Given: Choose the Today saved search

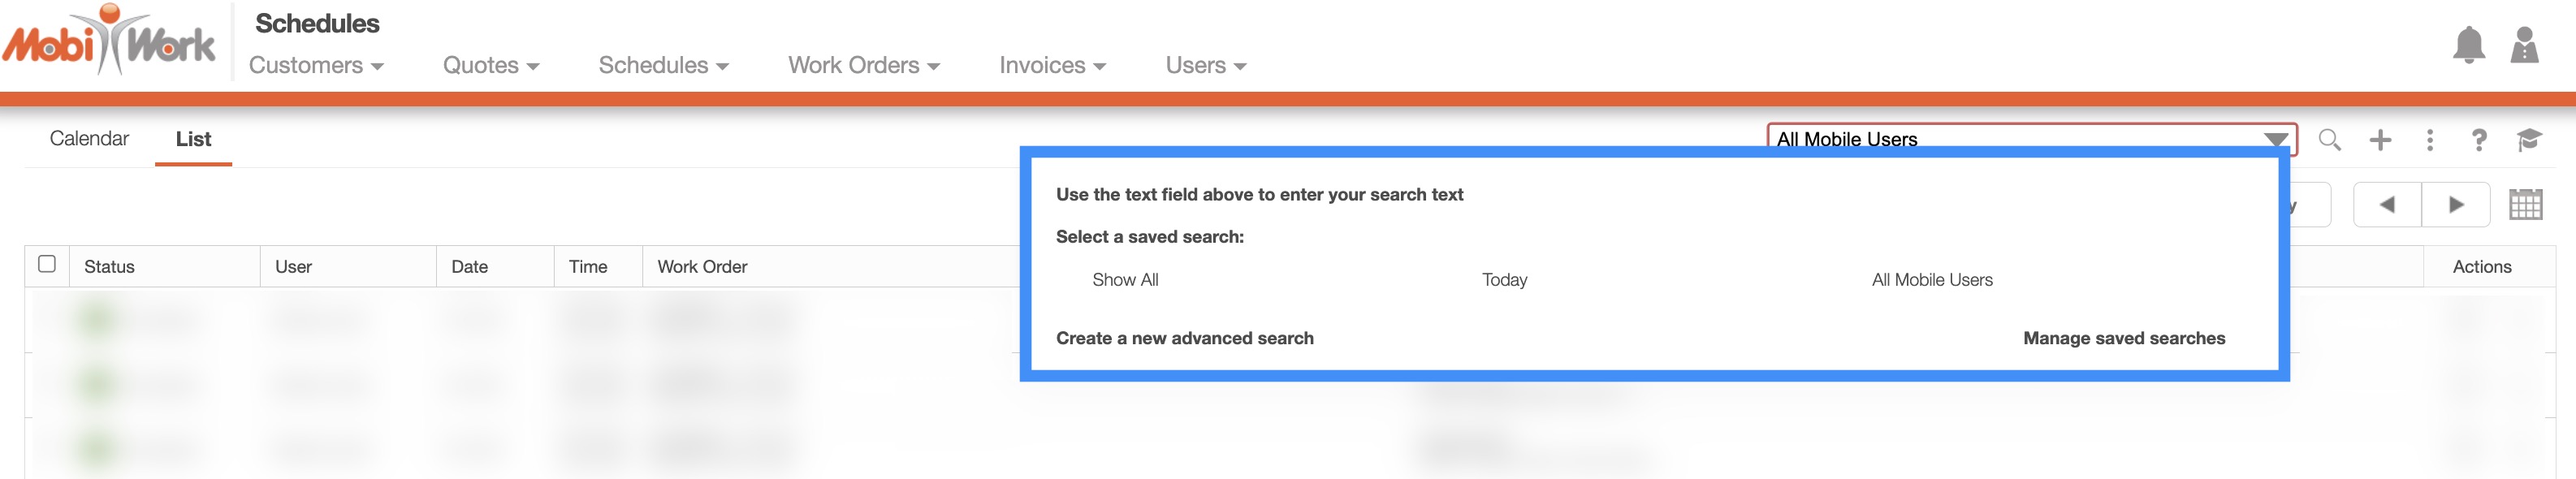Looking at the screenshot, I should pos(1504,280).
